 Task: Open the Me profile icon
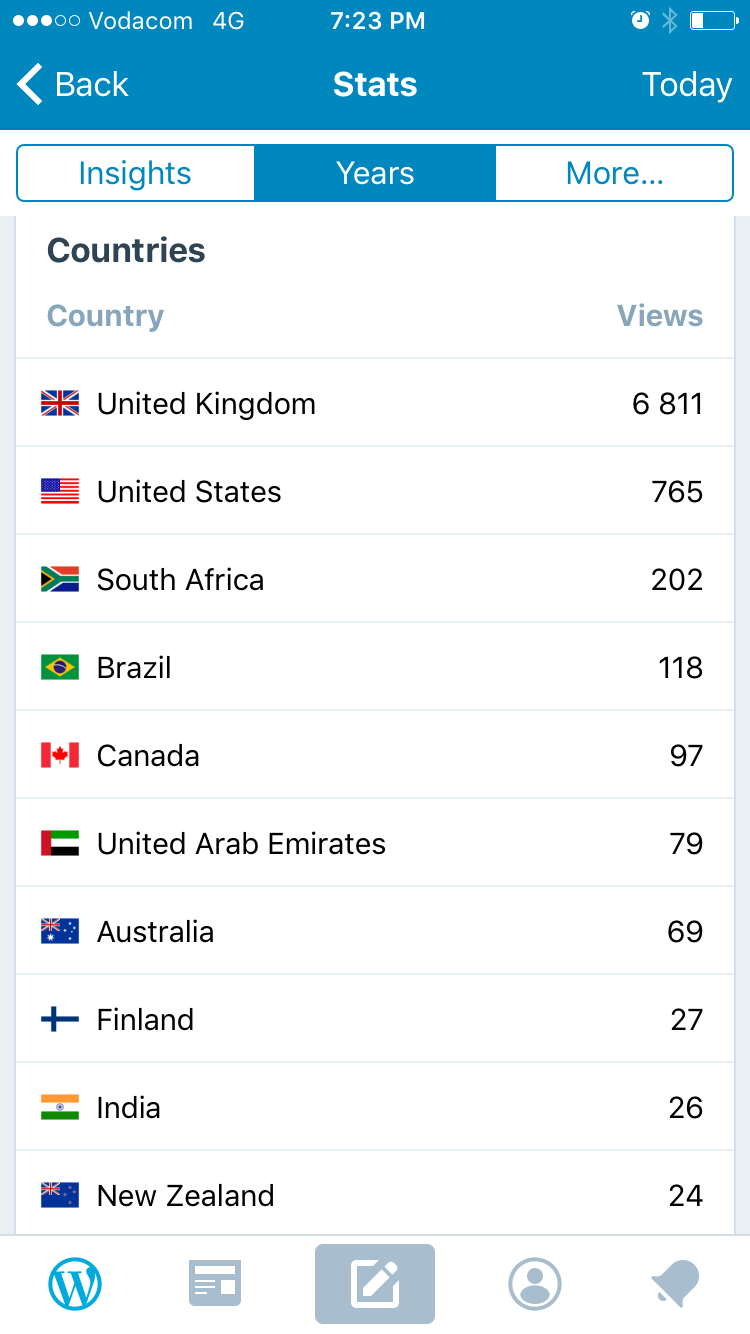[535, 1283]
